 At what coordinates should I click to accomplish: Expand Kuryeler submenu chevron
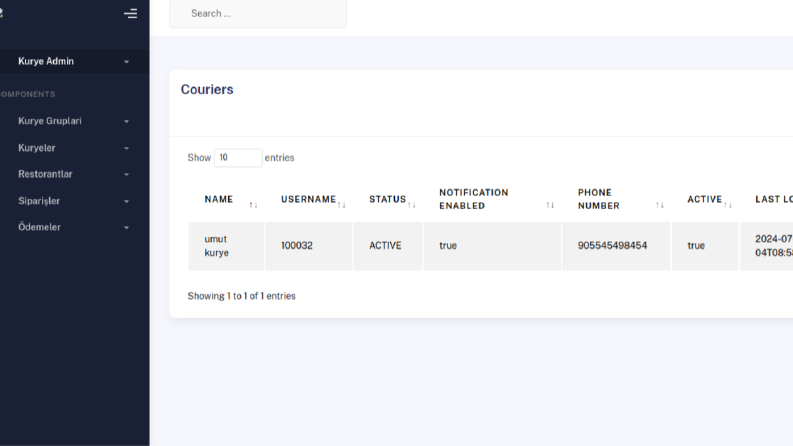click(126, 148)
